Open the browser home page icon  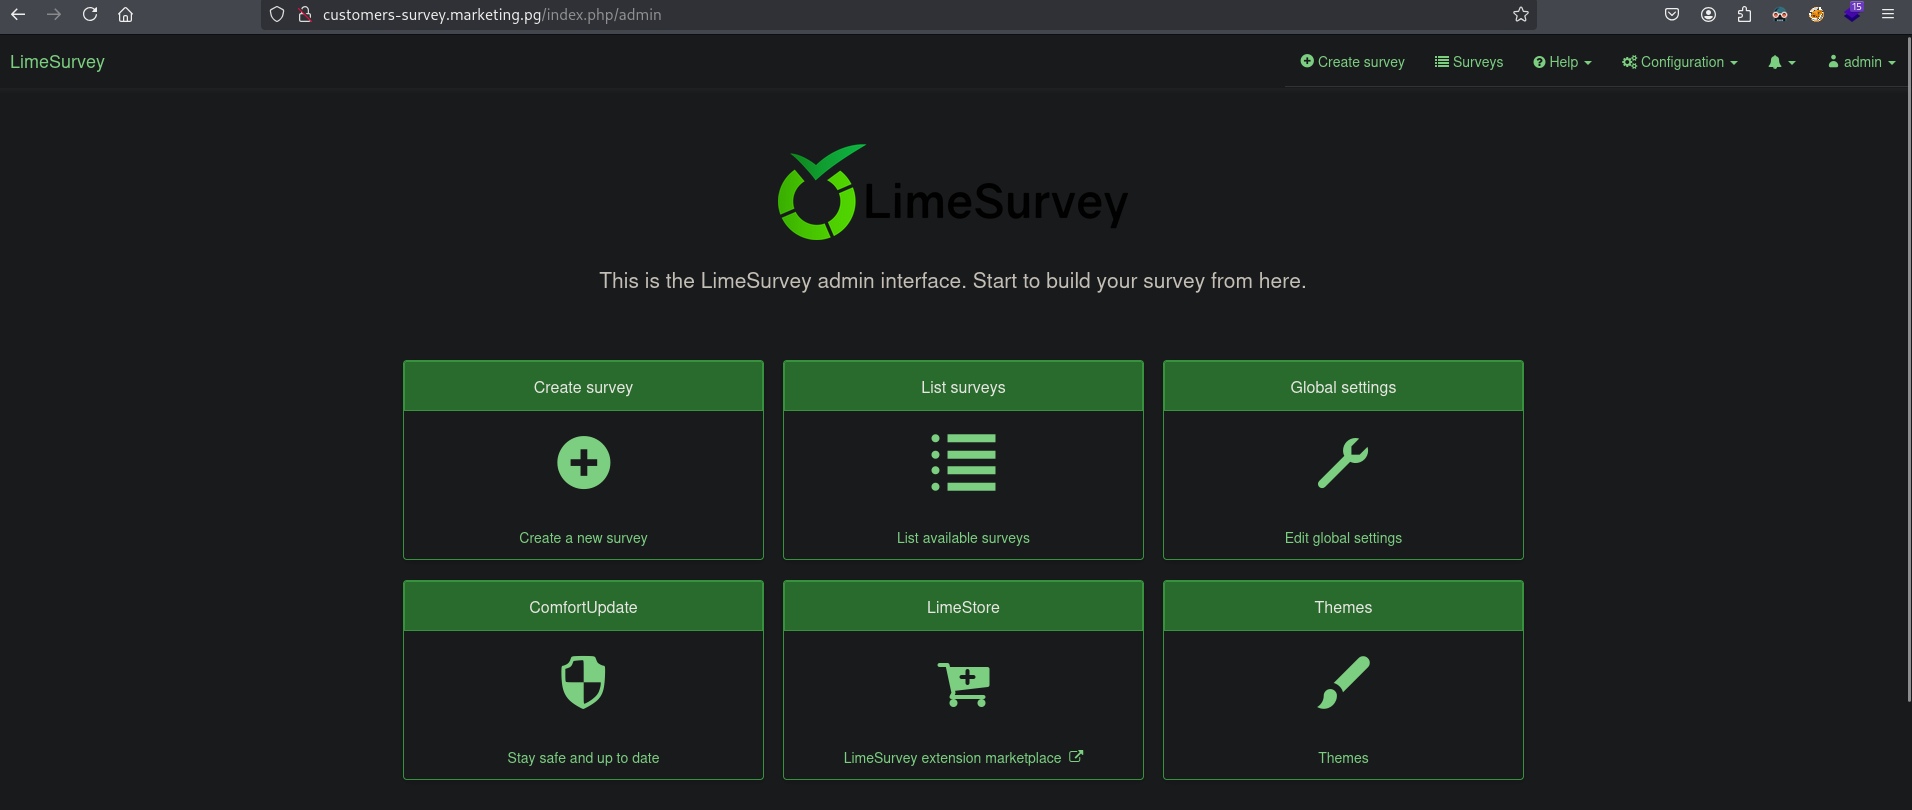point(126,14)
